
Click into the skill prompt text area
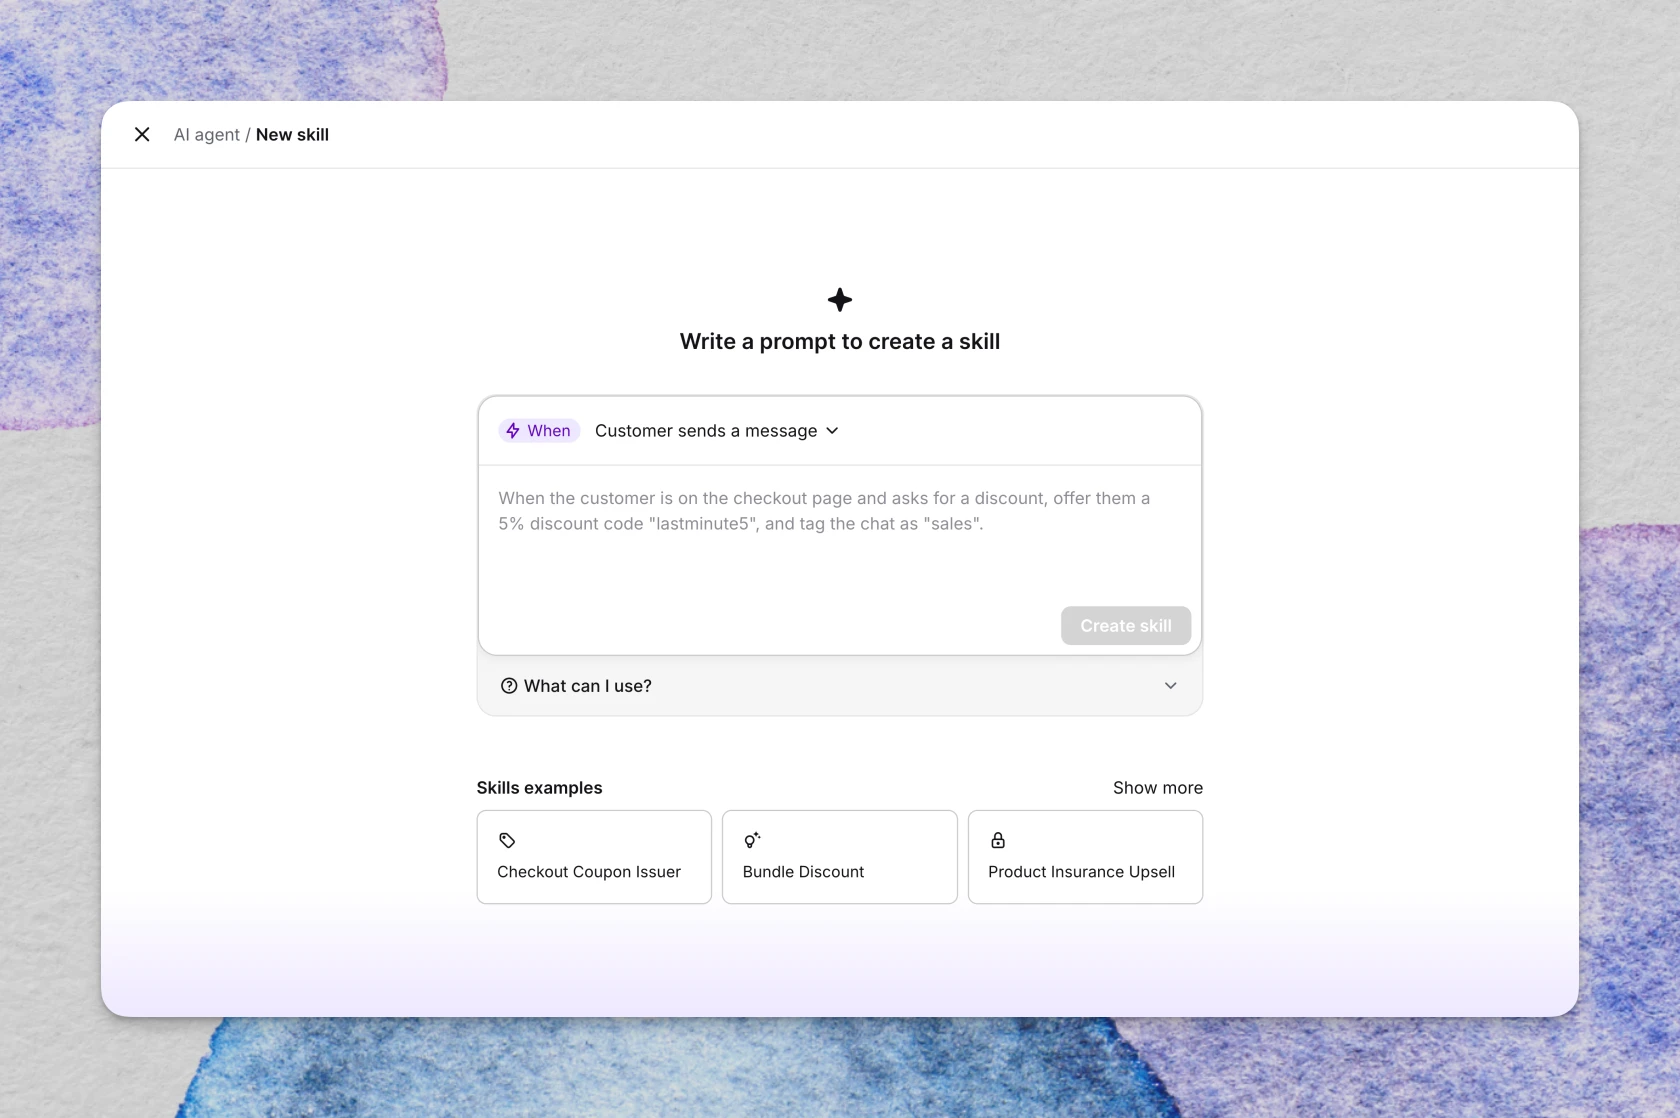click(840, 535)
